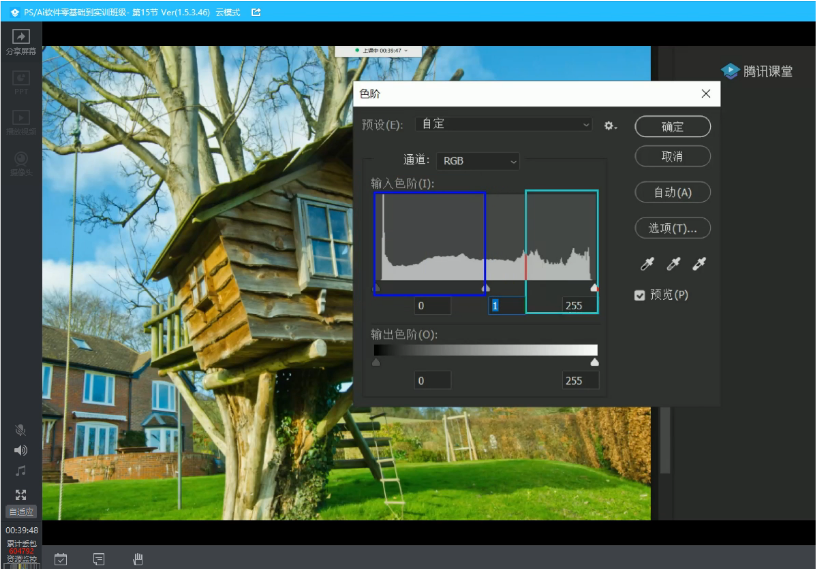Image resolution: width=817 pixels, height=569 pixels.
Task: Click the output levels white slider handle
Action: coord(595,362)
